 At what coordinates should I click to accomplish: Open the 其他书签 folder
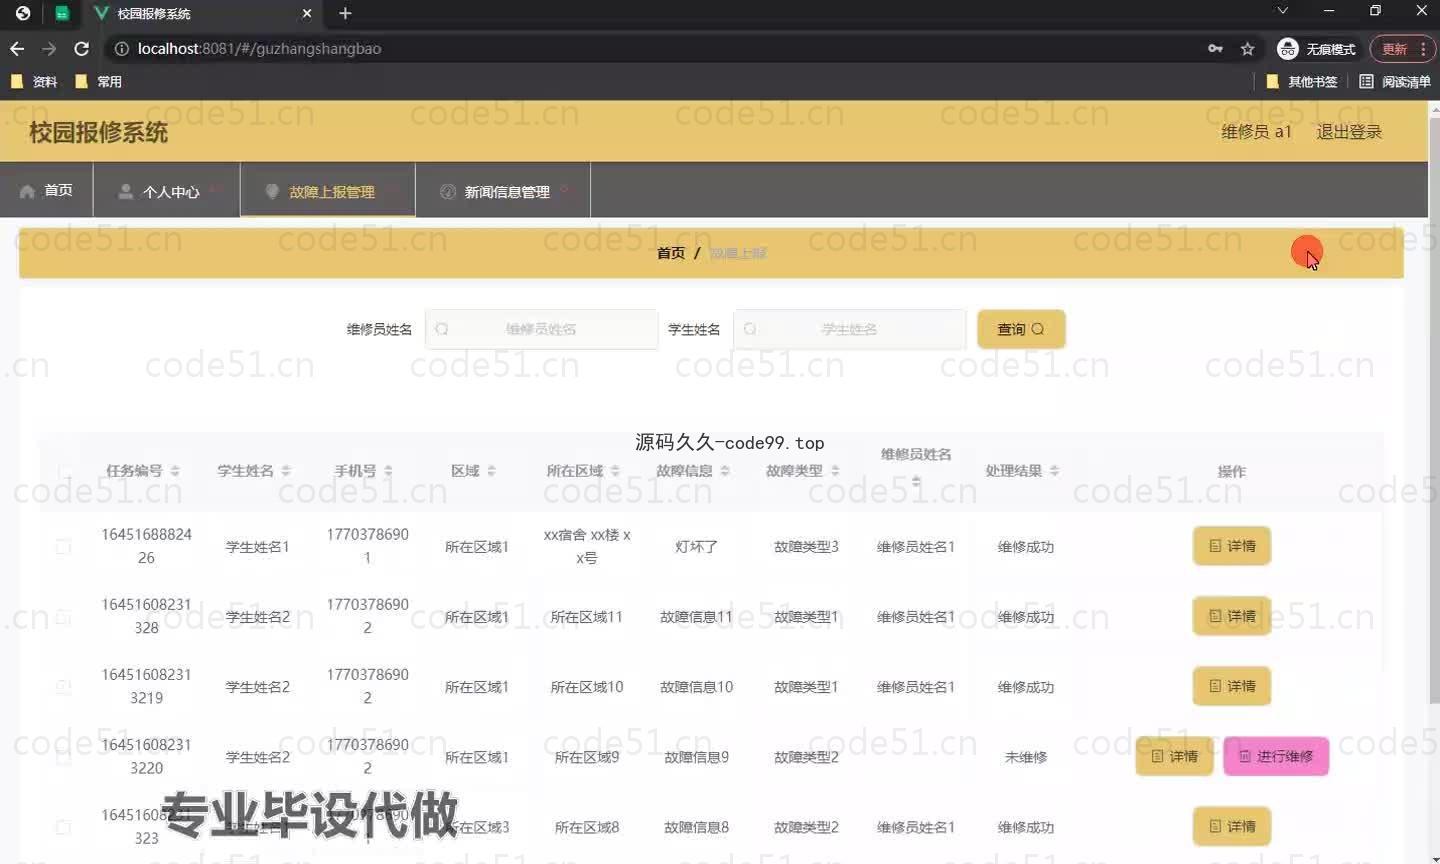(x=1301, y=81)
